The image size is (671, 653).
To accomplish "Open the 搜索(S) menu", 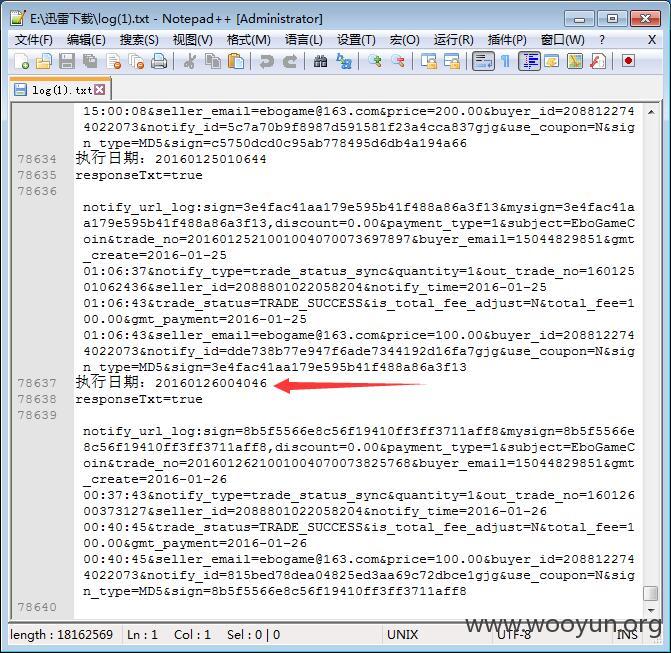I will (139, 40).
